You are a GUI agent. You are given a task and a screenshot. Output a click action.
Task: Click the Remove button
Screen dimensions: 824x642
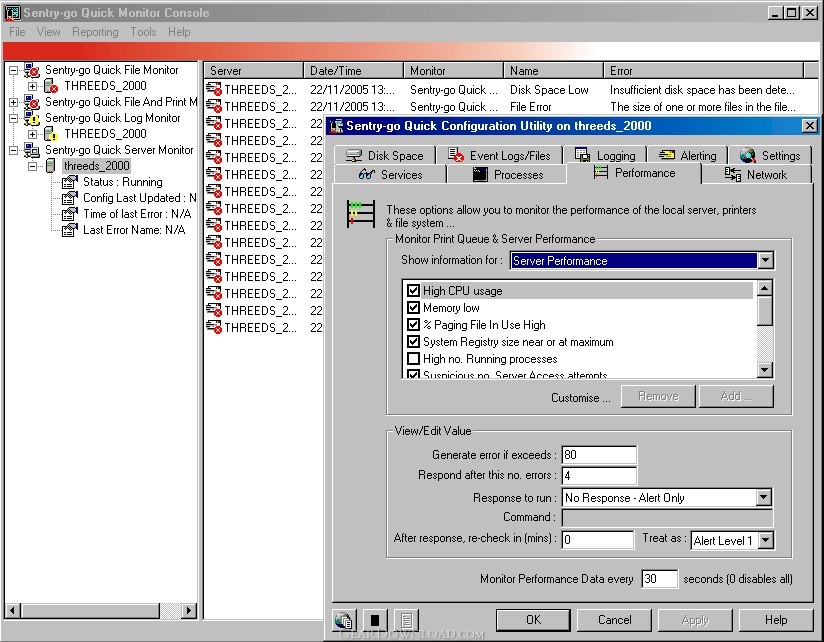pyautogui.click(x=658, y=396)
